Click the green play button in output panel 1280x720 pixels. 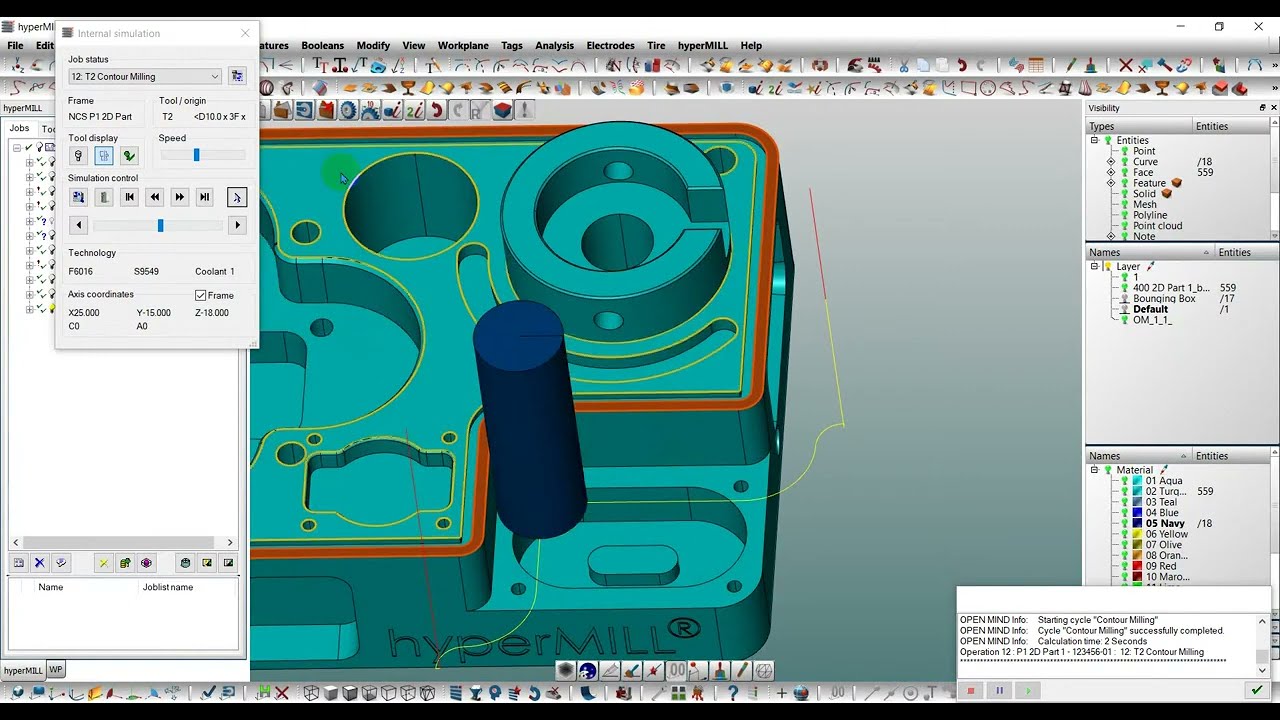[x=1027, y=691]
